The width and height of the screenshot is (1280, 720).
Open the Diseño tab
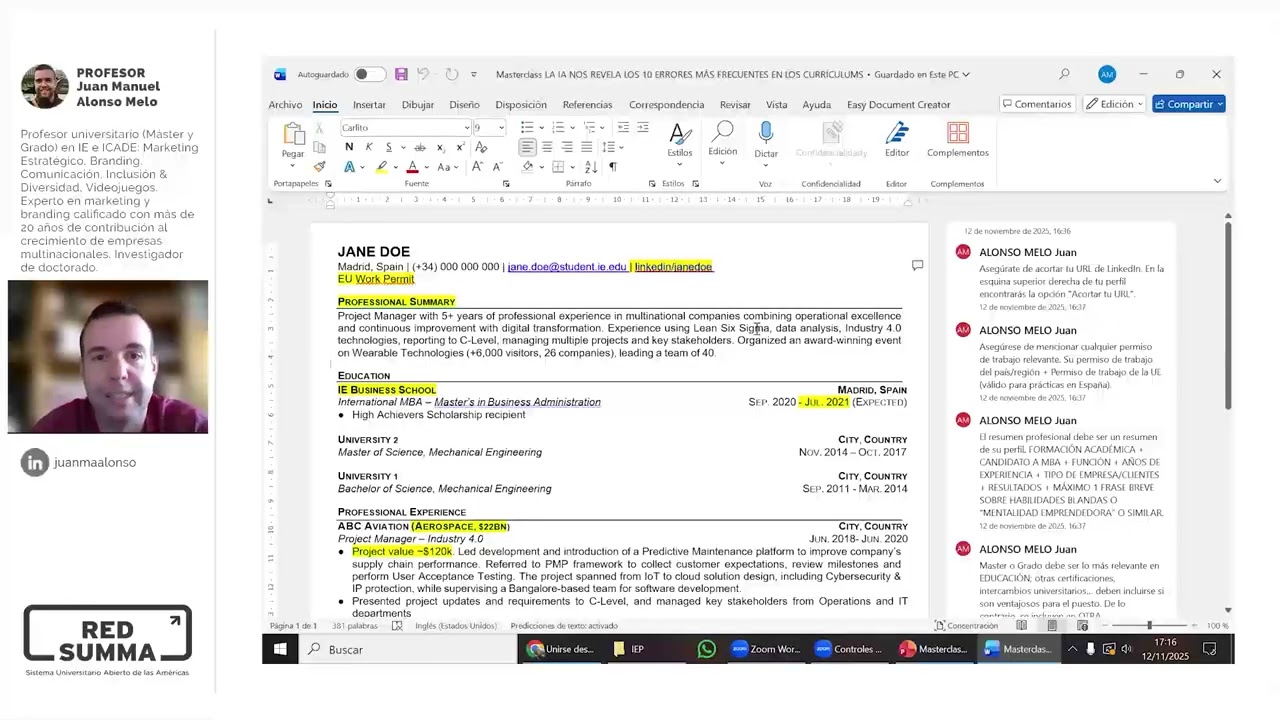464,104
